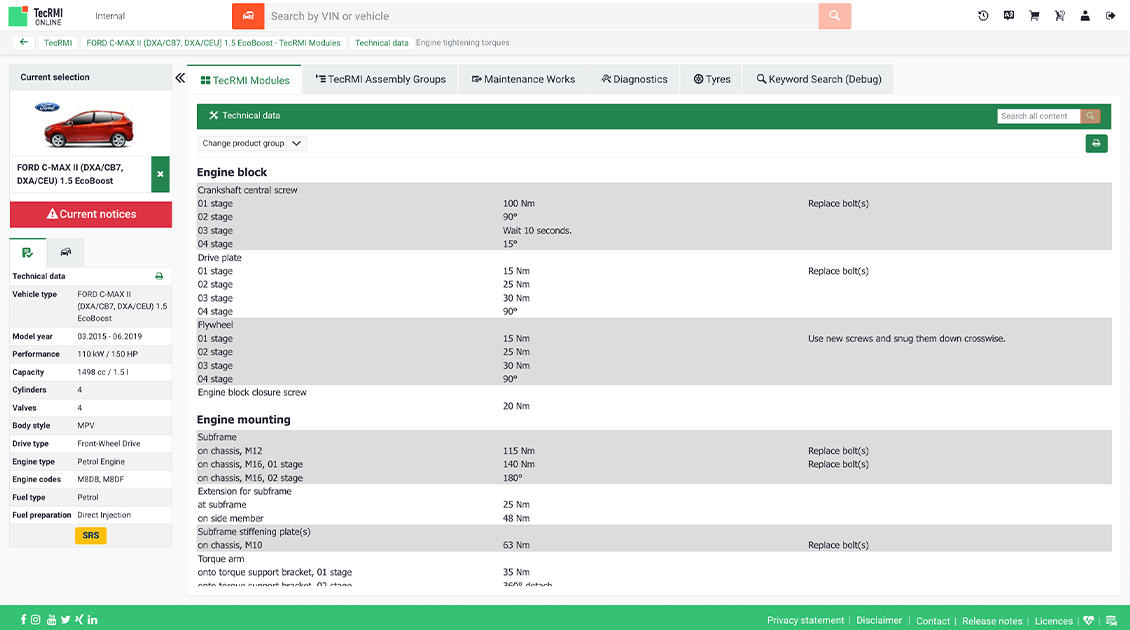The image size is (1130, 630).
Task: Open the Diagnostics tab
Action: coord(634,79)
